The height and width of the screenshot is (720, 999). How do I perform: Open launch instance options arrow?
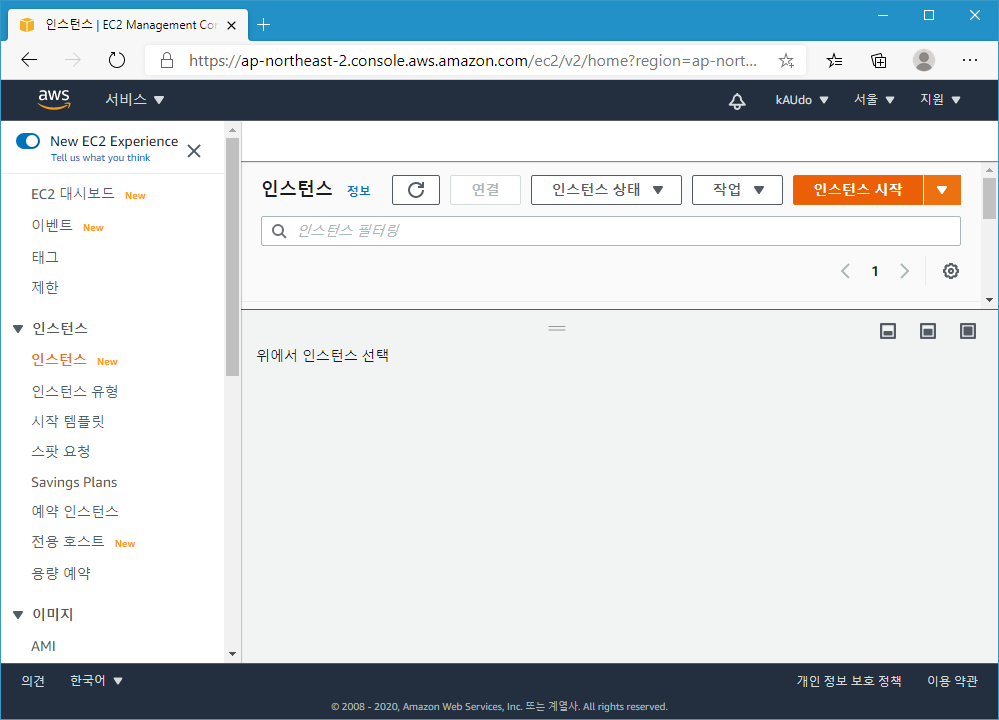tap(942, 190)
